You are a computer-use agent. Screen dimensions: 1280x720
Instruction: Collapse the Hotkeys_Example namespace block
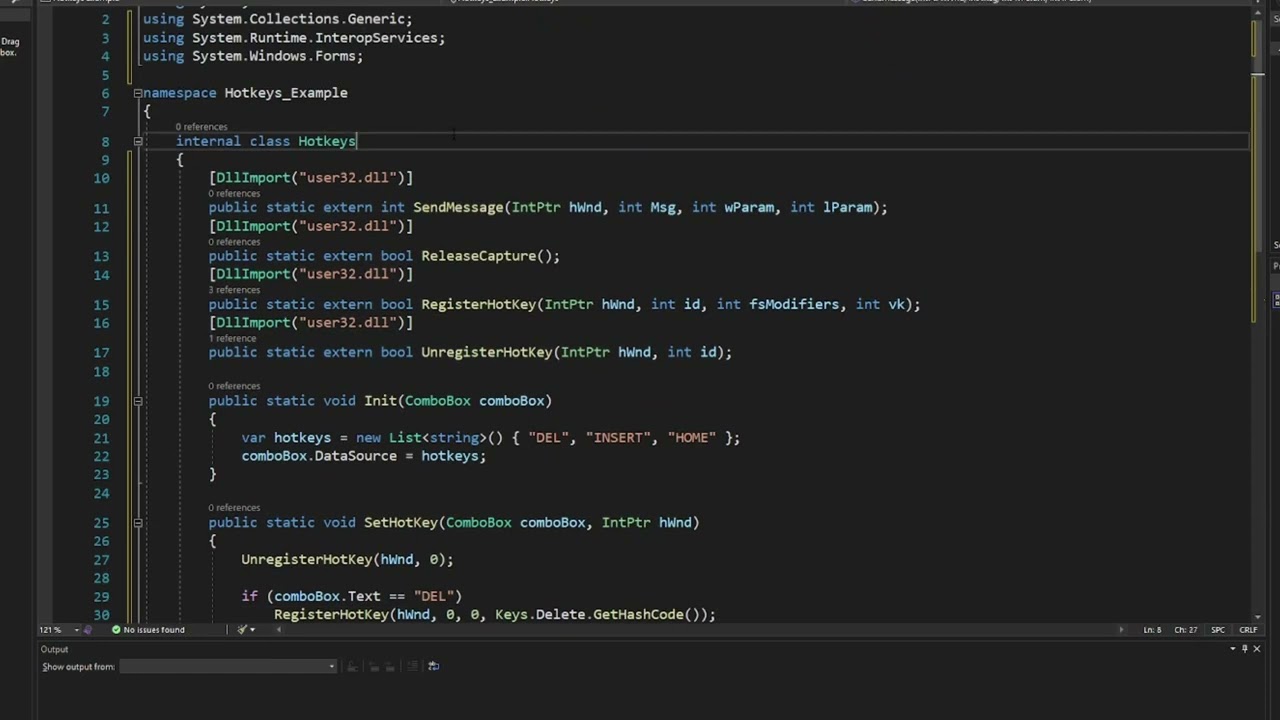tap(138, 93)
